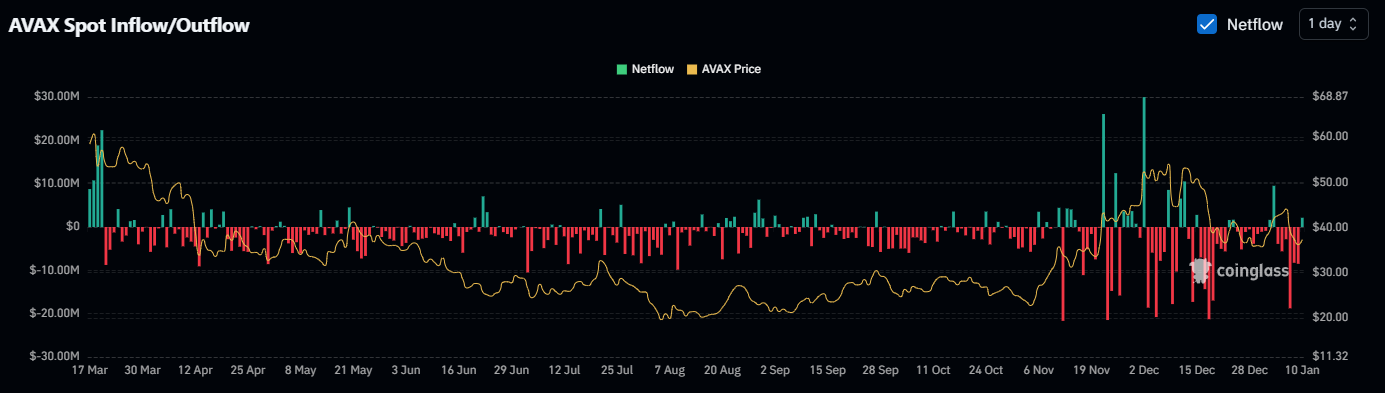Click the 10 Jan date label
The height and width of the screenshot is (393, 1385).
pos(1301,370)
